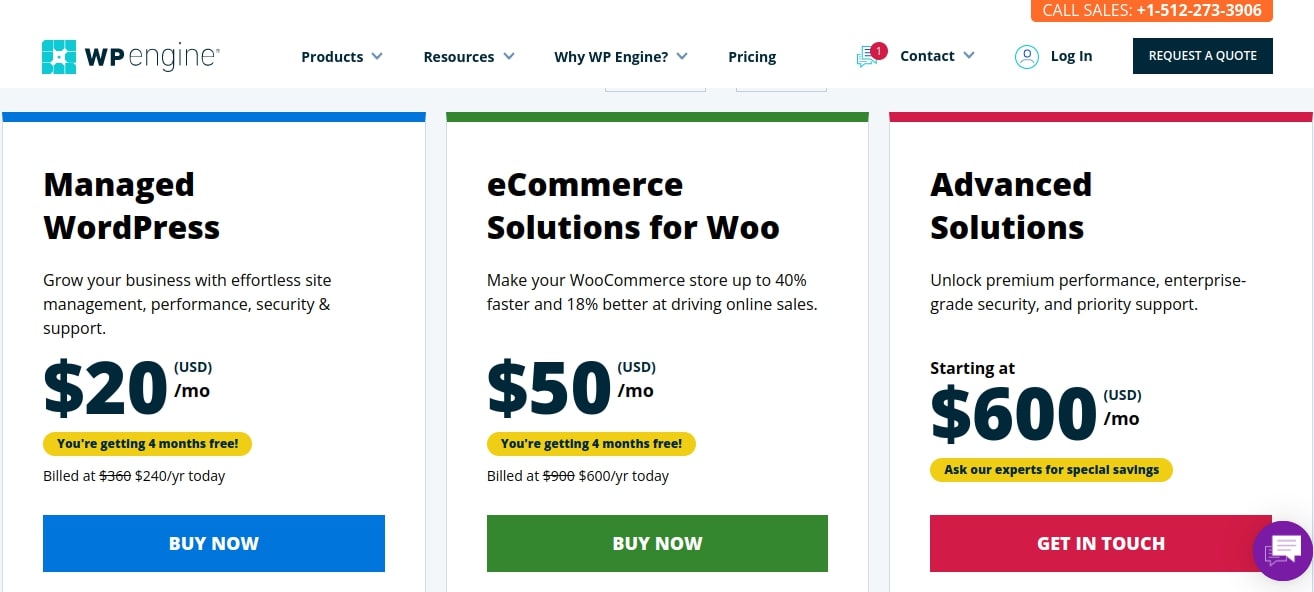This screenshot has height=592, width=1314.
Task: Click the eCommerce four months free badge
Action: click(591, 443)
